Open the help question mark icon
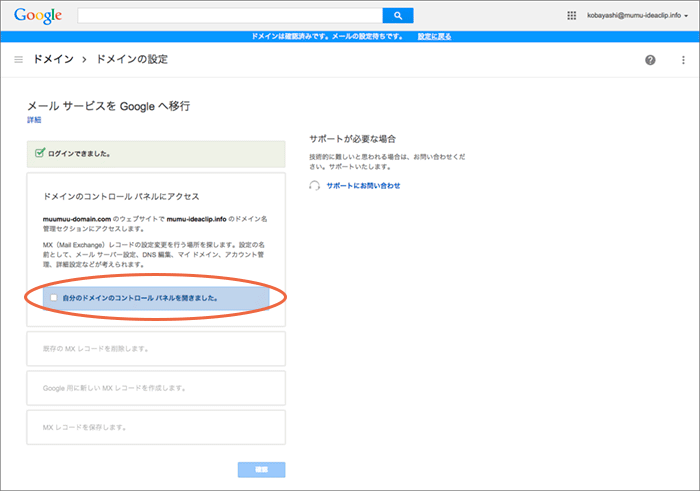The height and width of the screenshot is (491, 700). coord(650,60)
